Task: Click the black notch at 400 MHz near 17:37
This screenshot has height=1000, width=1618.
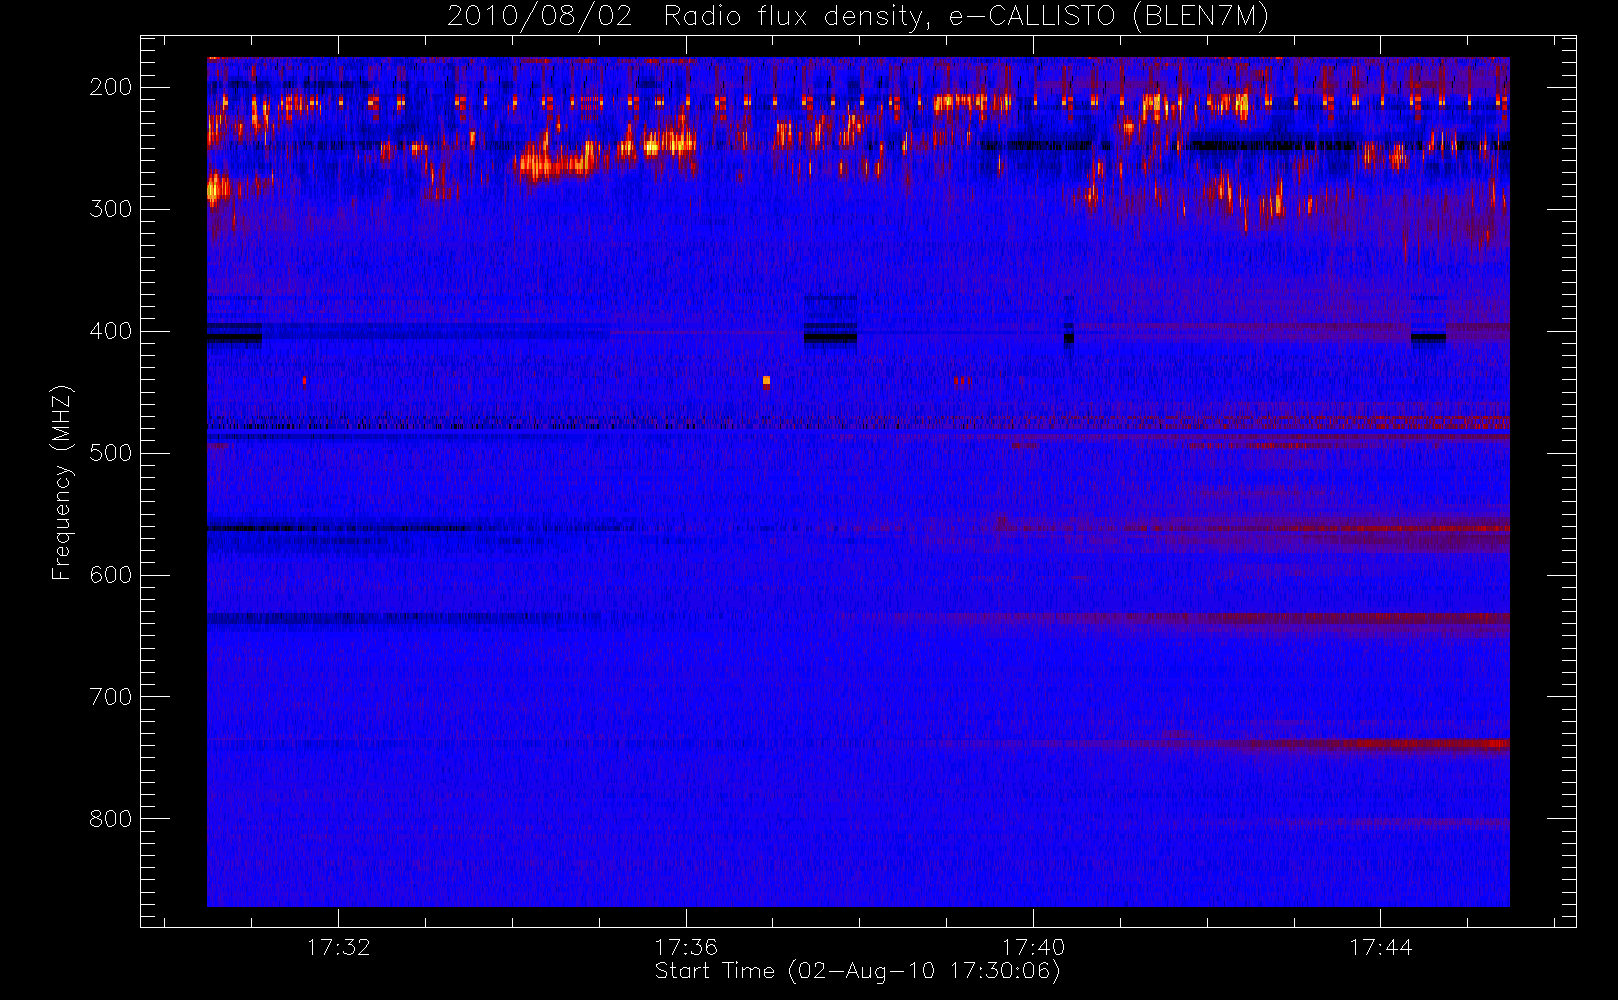Action: click(830, 337)
